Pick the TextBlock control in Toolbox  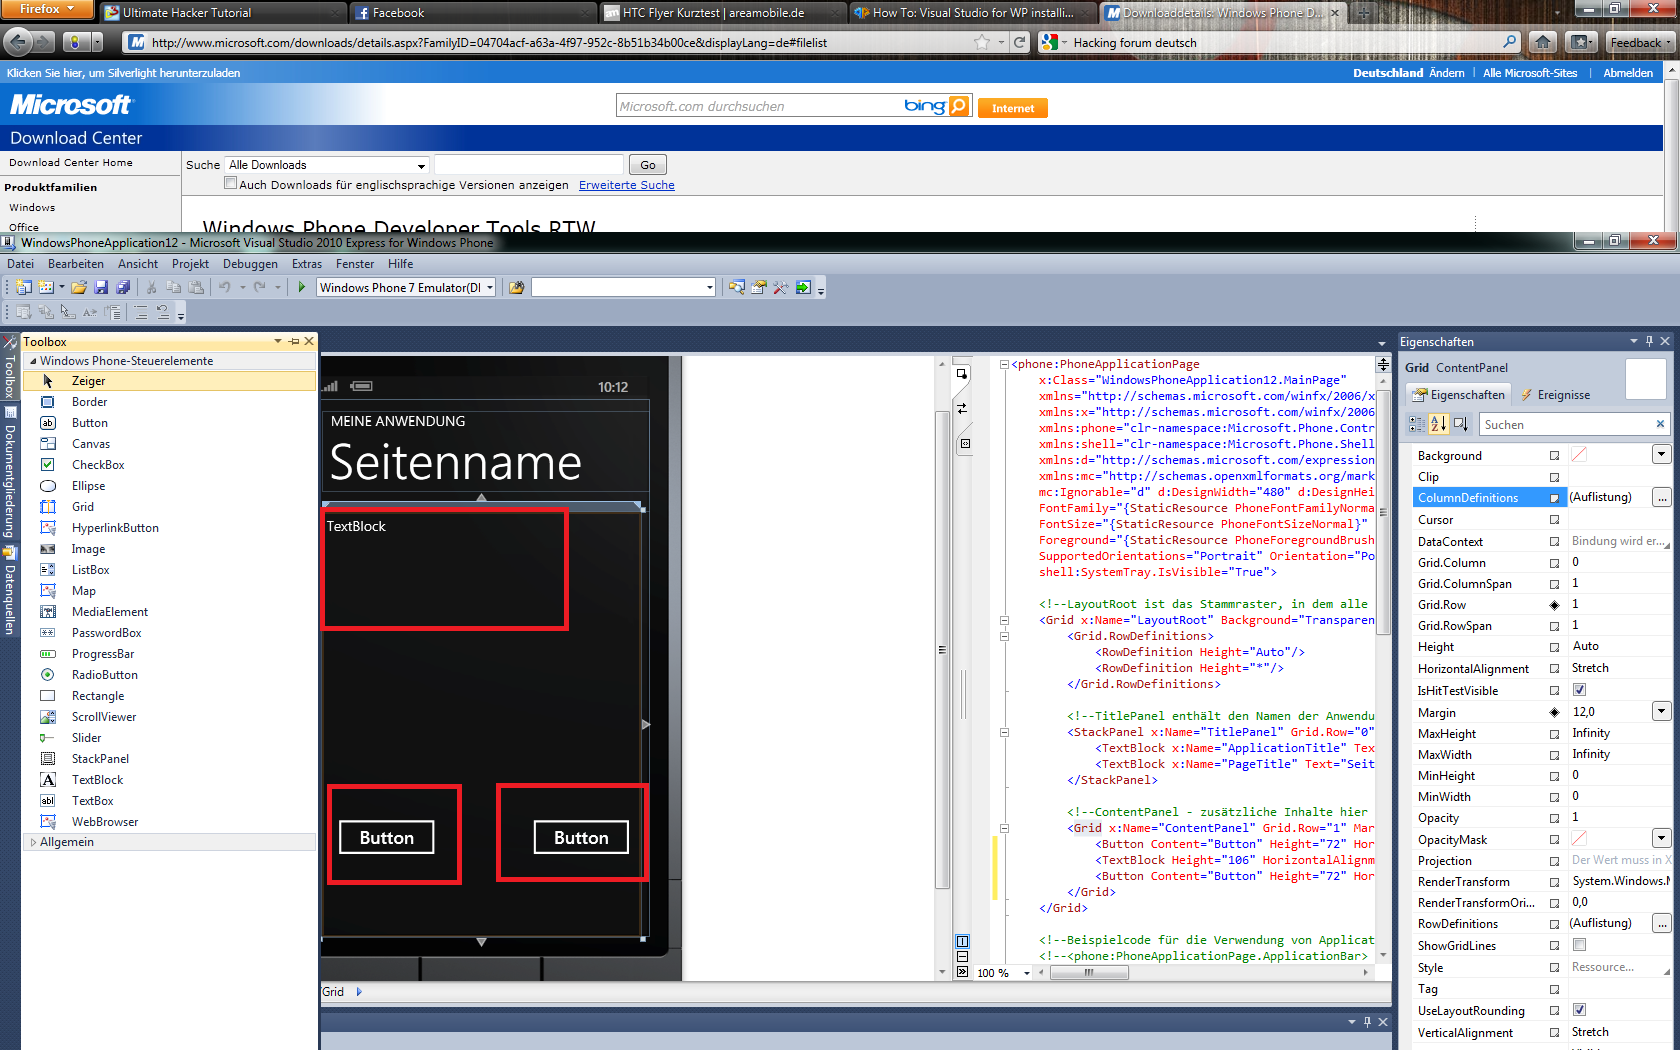coord(168,780)
